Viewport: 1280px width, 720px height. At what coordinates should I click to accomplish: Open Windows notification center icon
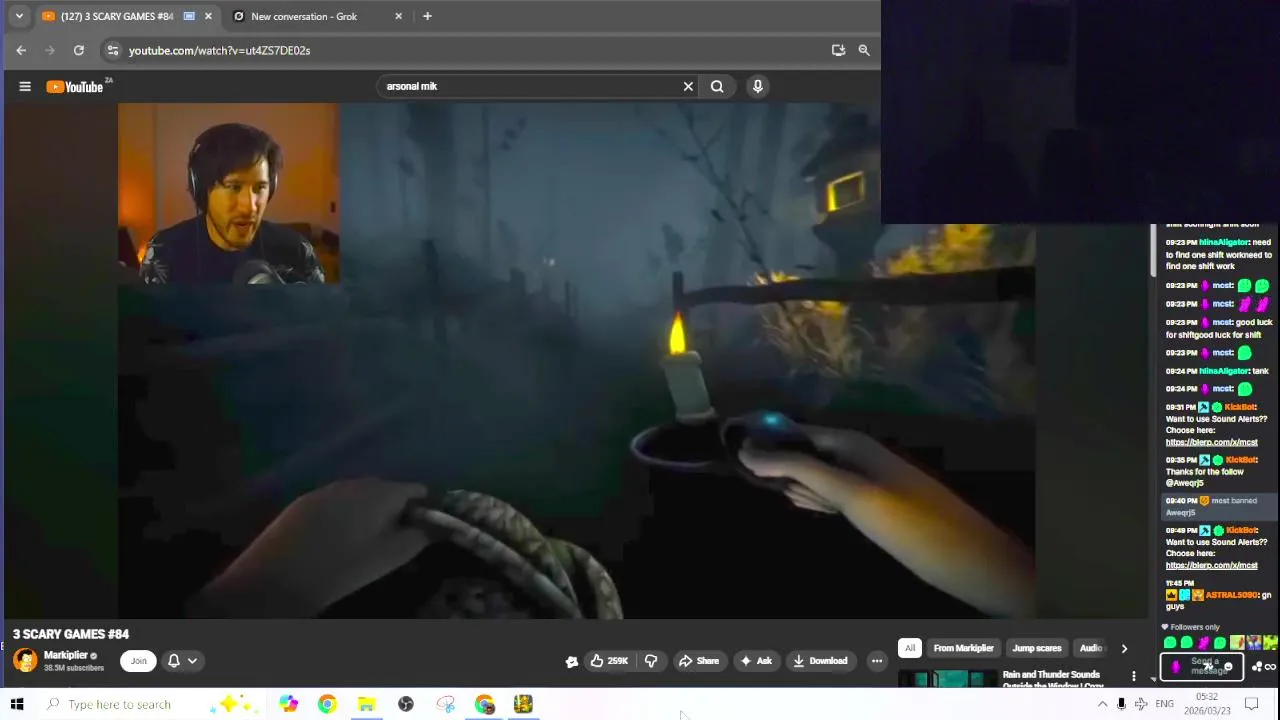click(1251, 704)
